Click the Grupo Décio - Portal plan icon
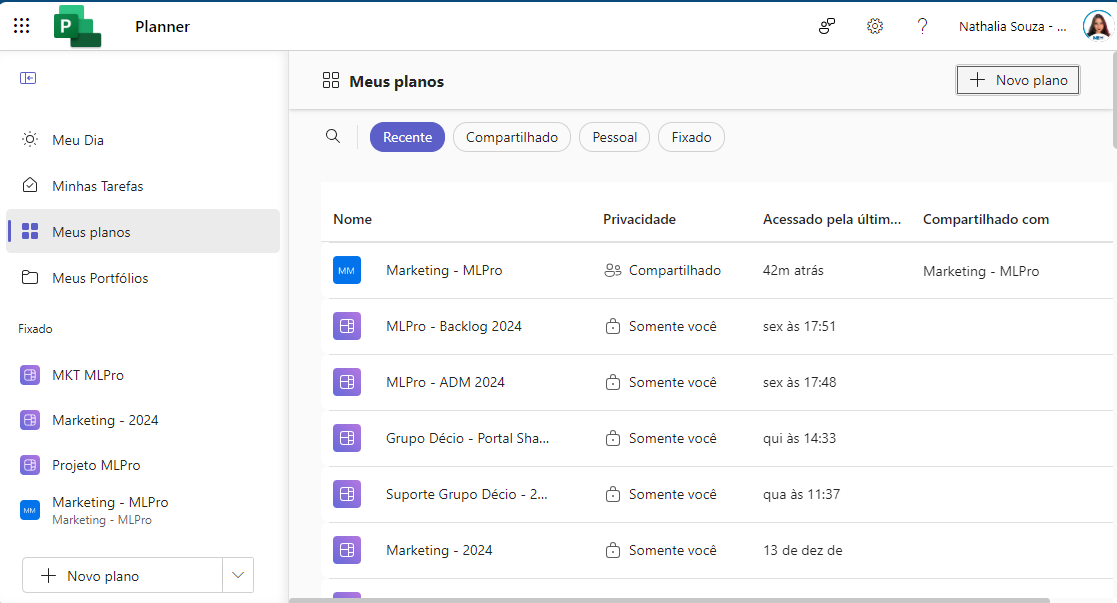The image size is (1117, 603). [x=347, y=438]
